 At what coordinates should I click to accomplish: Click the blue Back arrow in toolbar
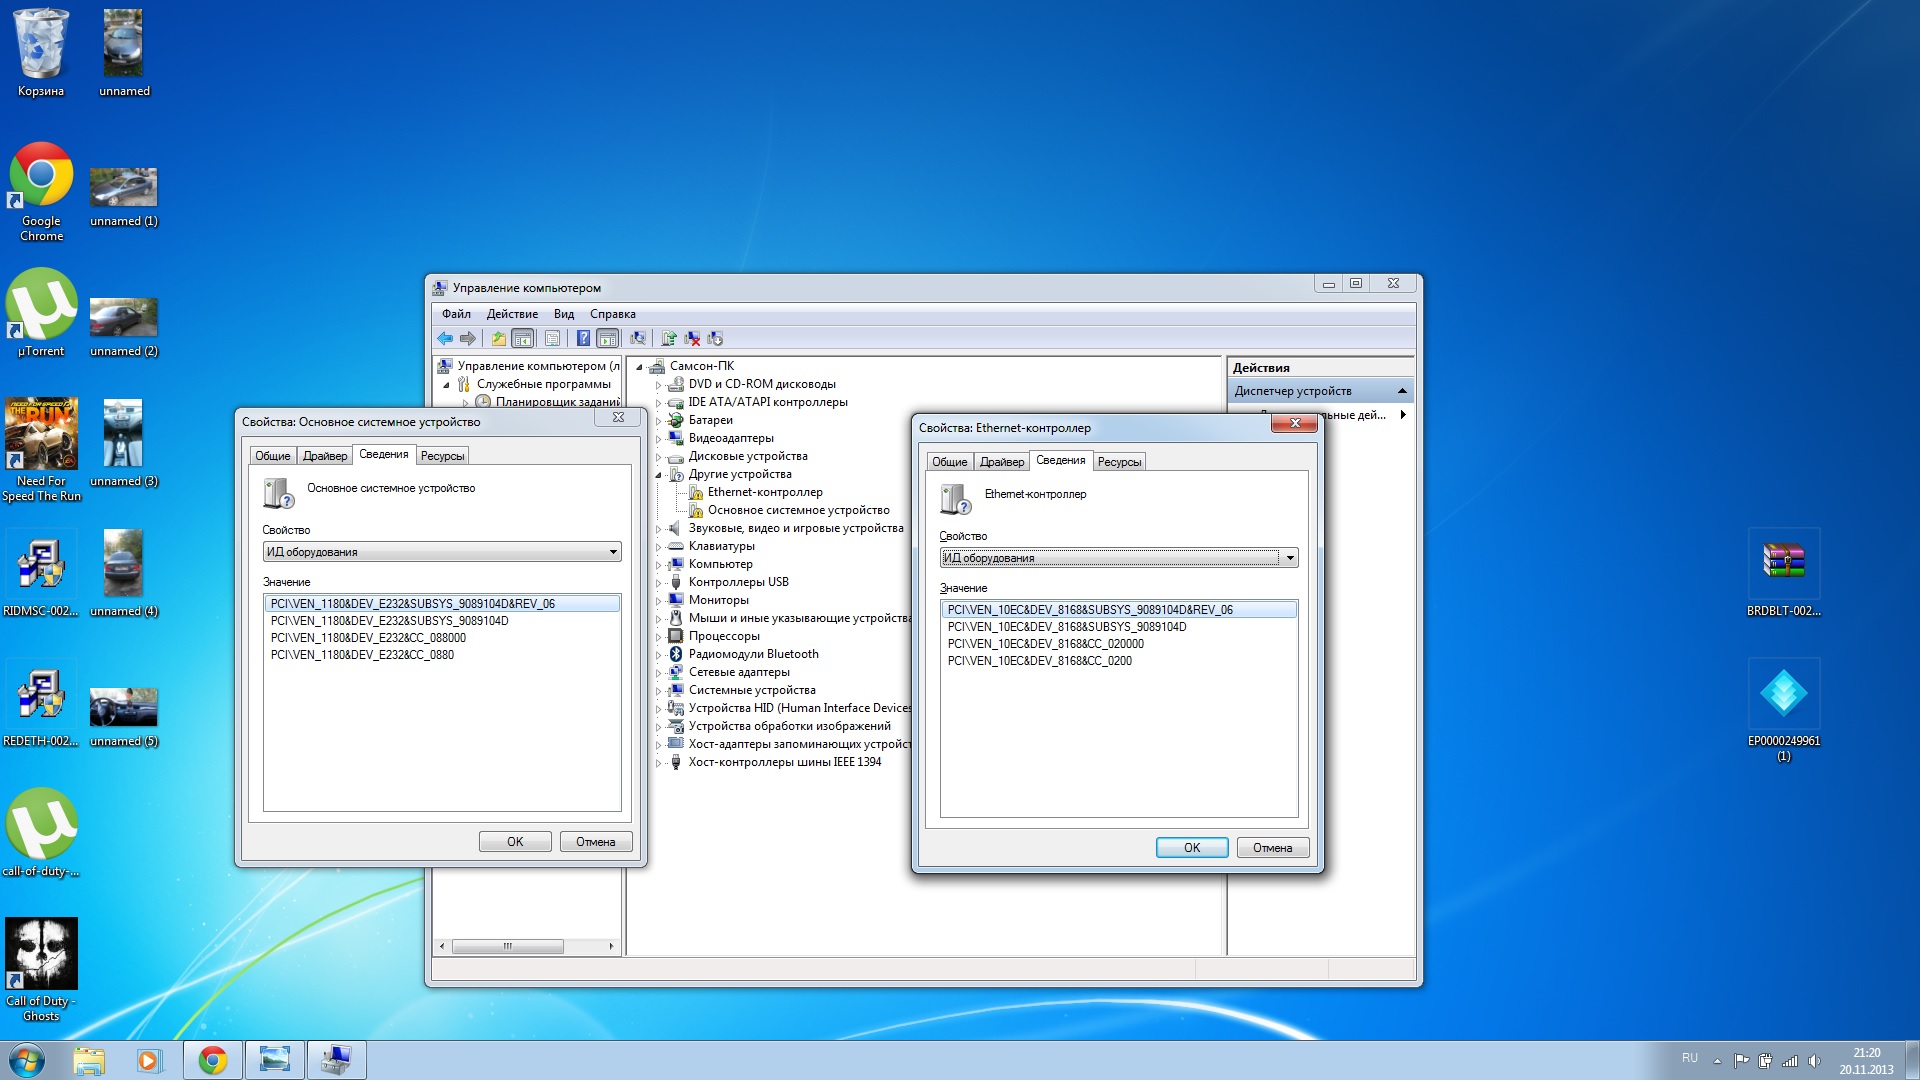coord(445,338)
